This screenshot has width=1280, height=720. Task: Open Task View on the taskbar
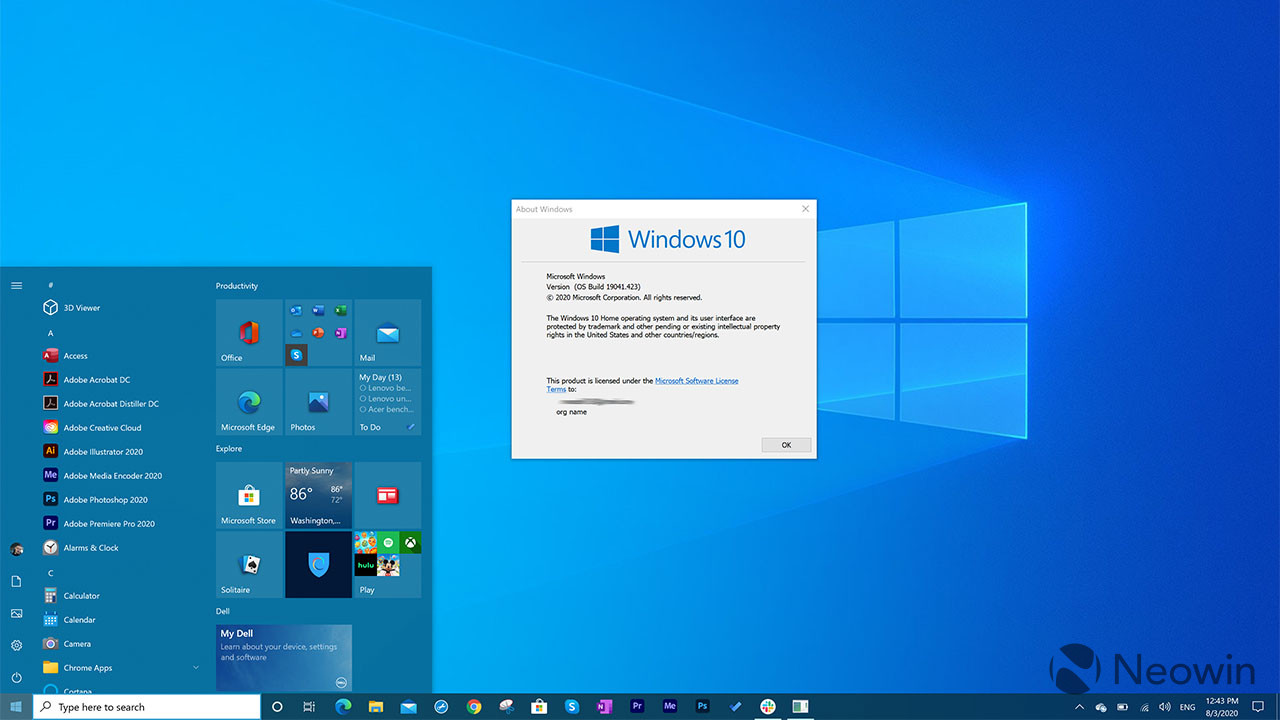pyautogui.click(x=309, y=707)
